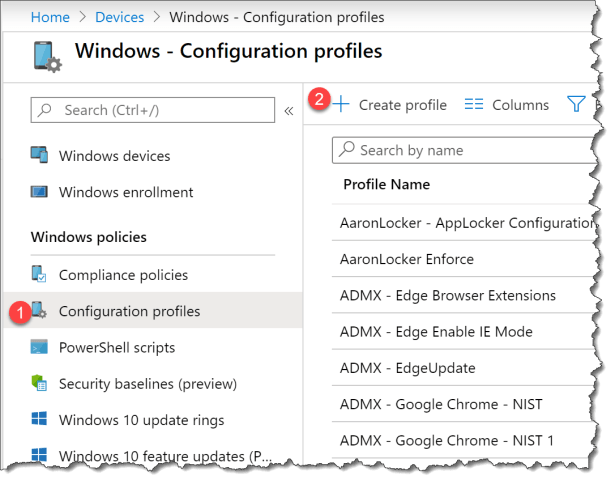Click the Filter funnel icon
This screenshot has height=484, width=615.
pos(576,104)
